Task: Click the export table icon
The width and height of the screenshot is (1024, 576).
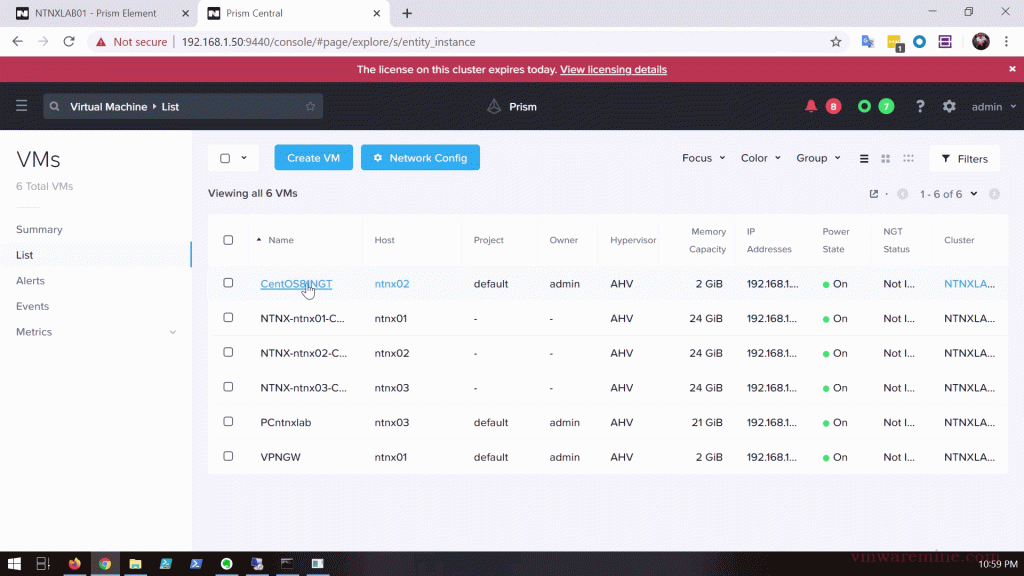Action: [x=874, y=194]
